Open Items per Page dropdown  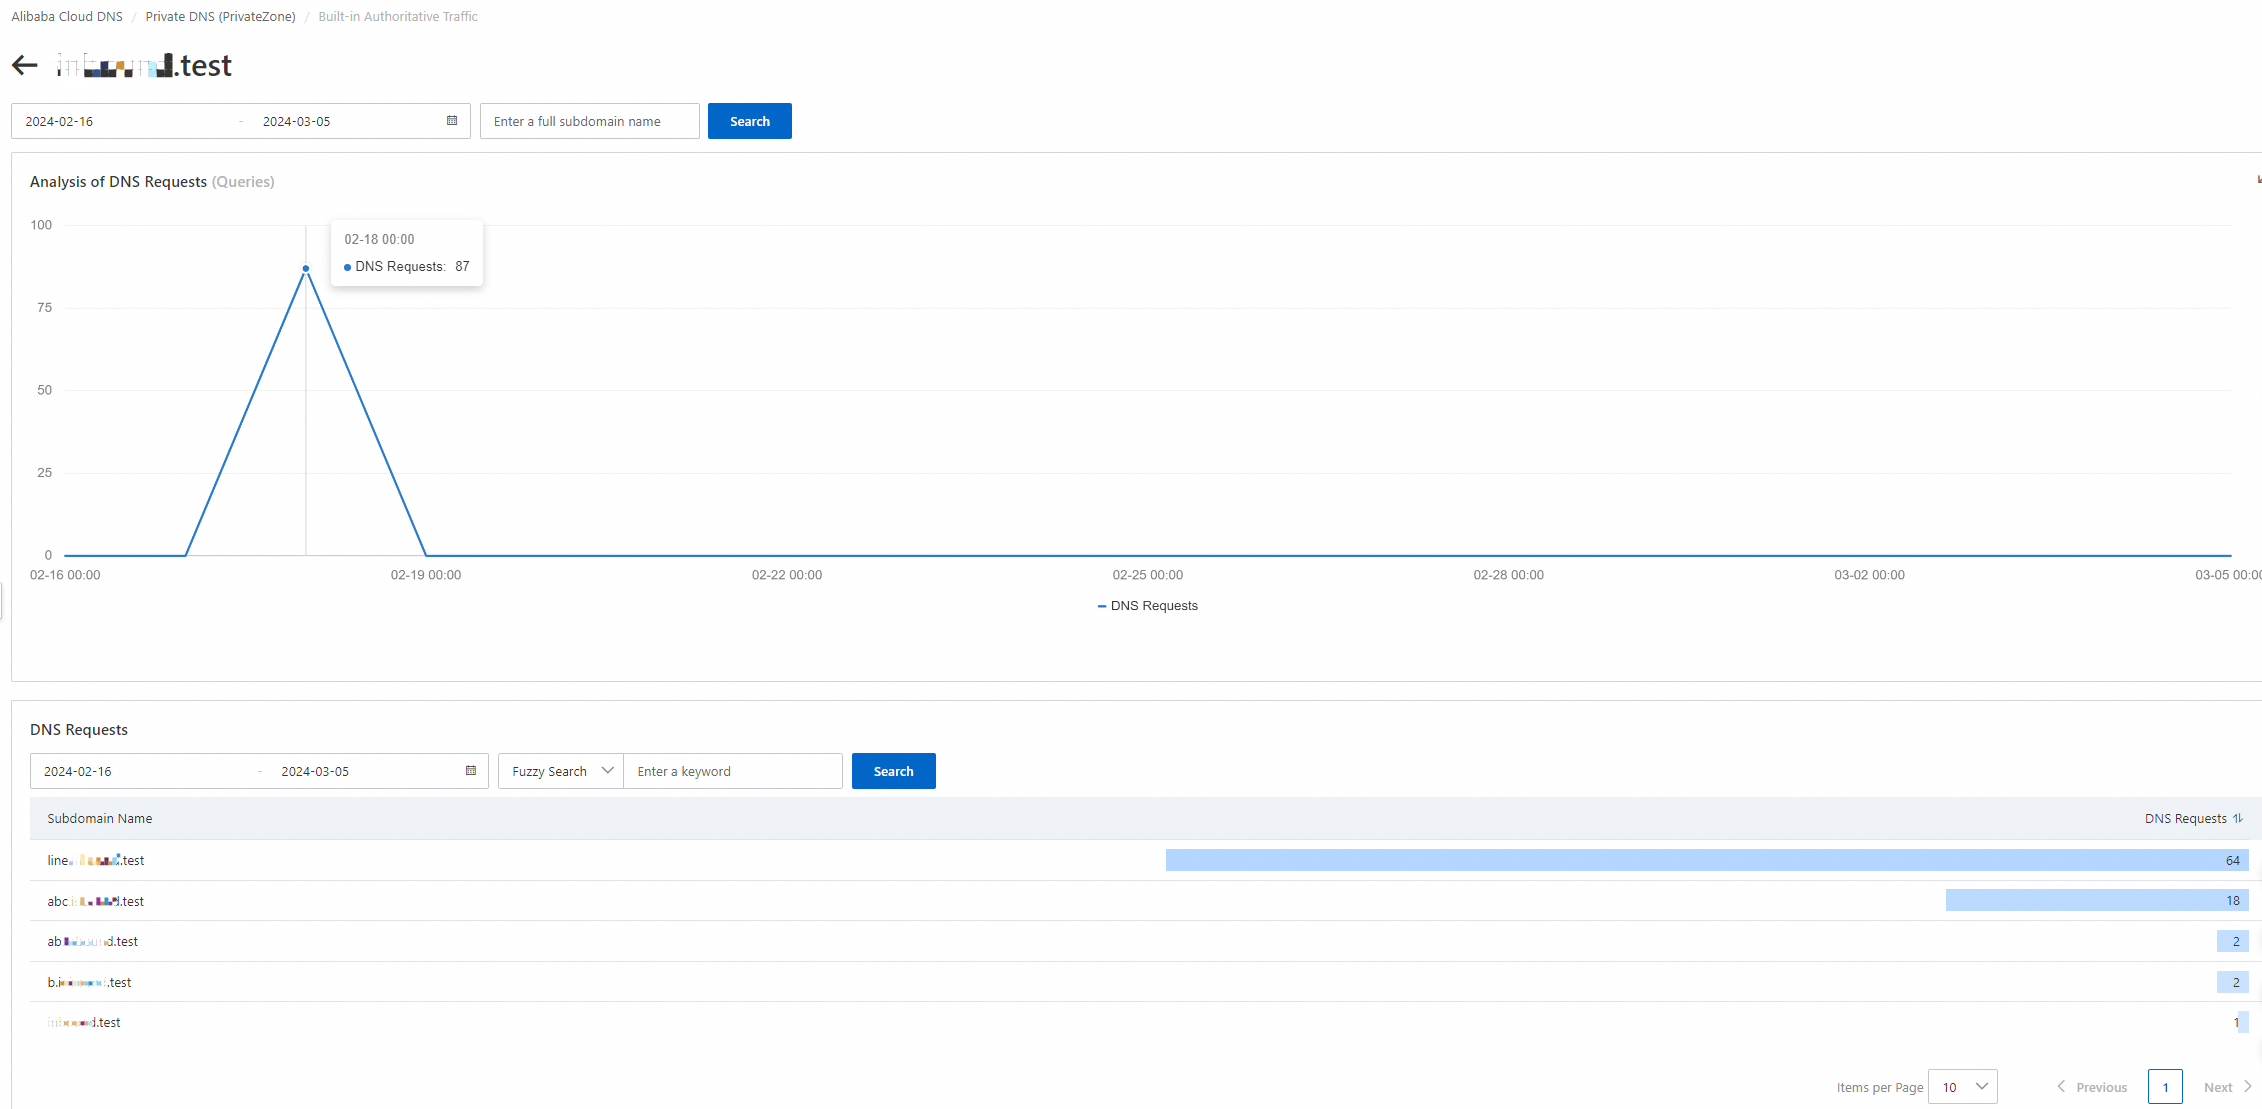1962,1087
